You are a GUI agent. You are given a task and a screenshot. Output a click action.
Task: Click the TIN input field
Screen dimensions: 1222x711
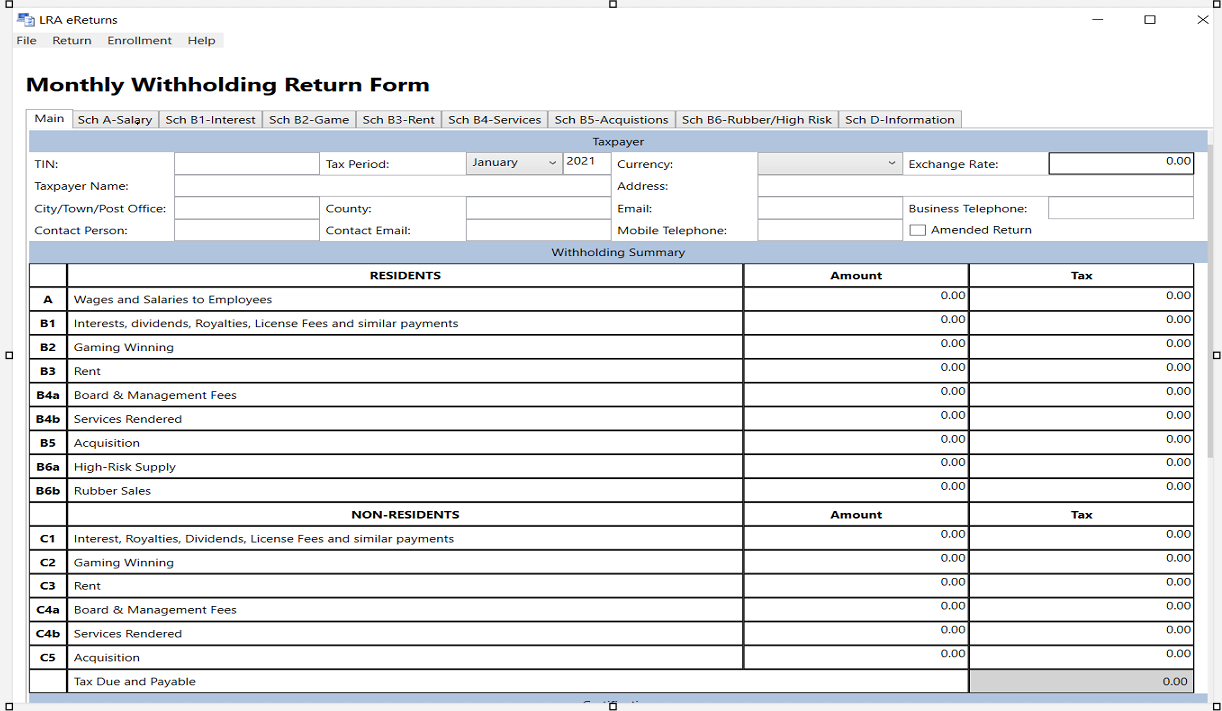[246, 164]
